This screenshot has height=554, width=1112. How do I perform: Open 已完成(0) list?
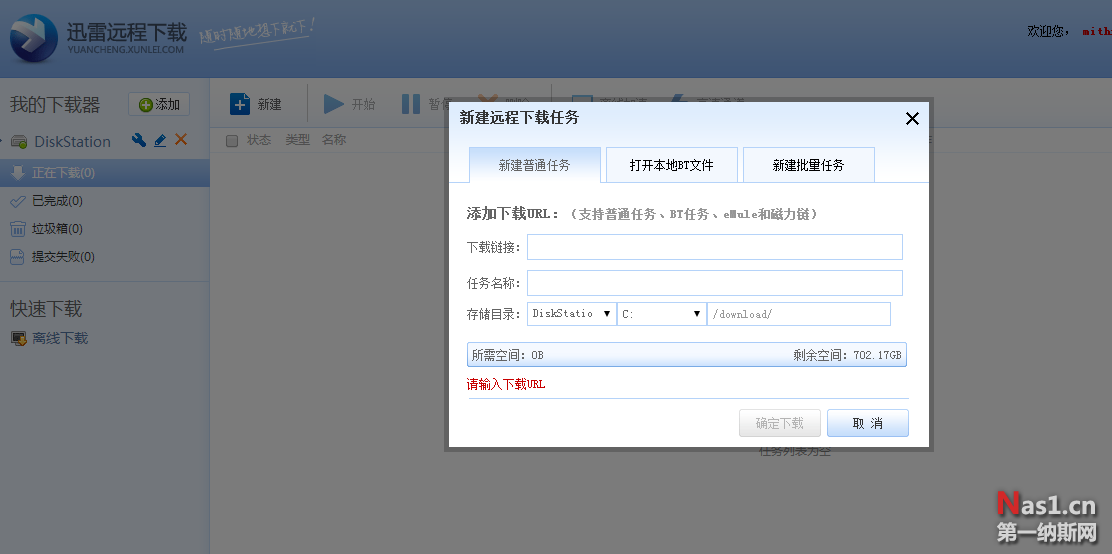(x=57, y=201)
